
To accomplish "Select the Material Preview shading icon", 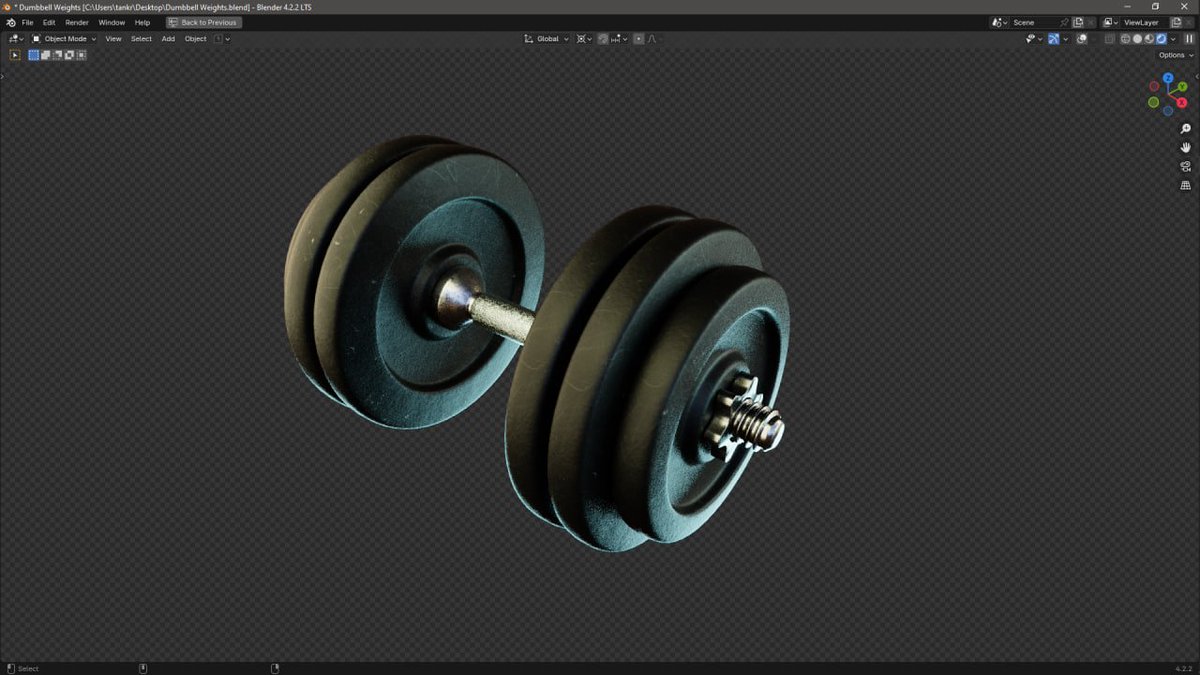I will [x=1149, y=38].
